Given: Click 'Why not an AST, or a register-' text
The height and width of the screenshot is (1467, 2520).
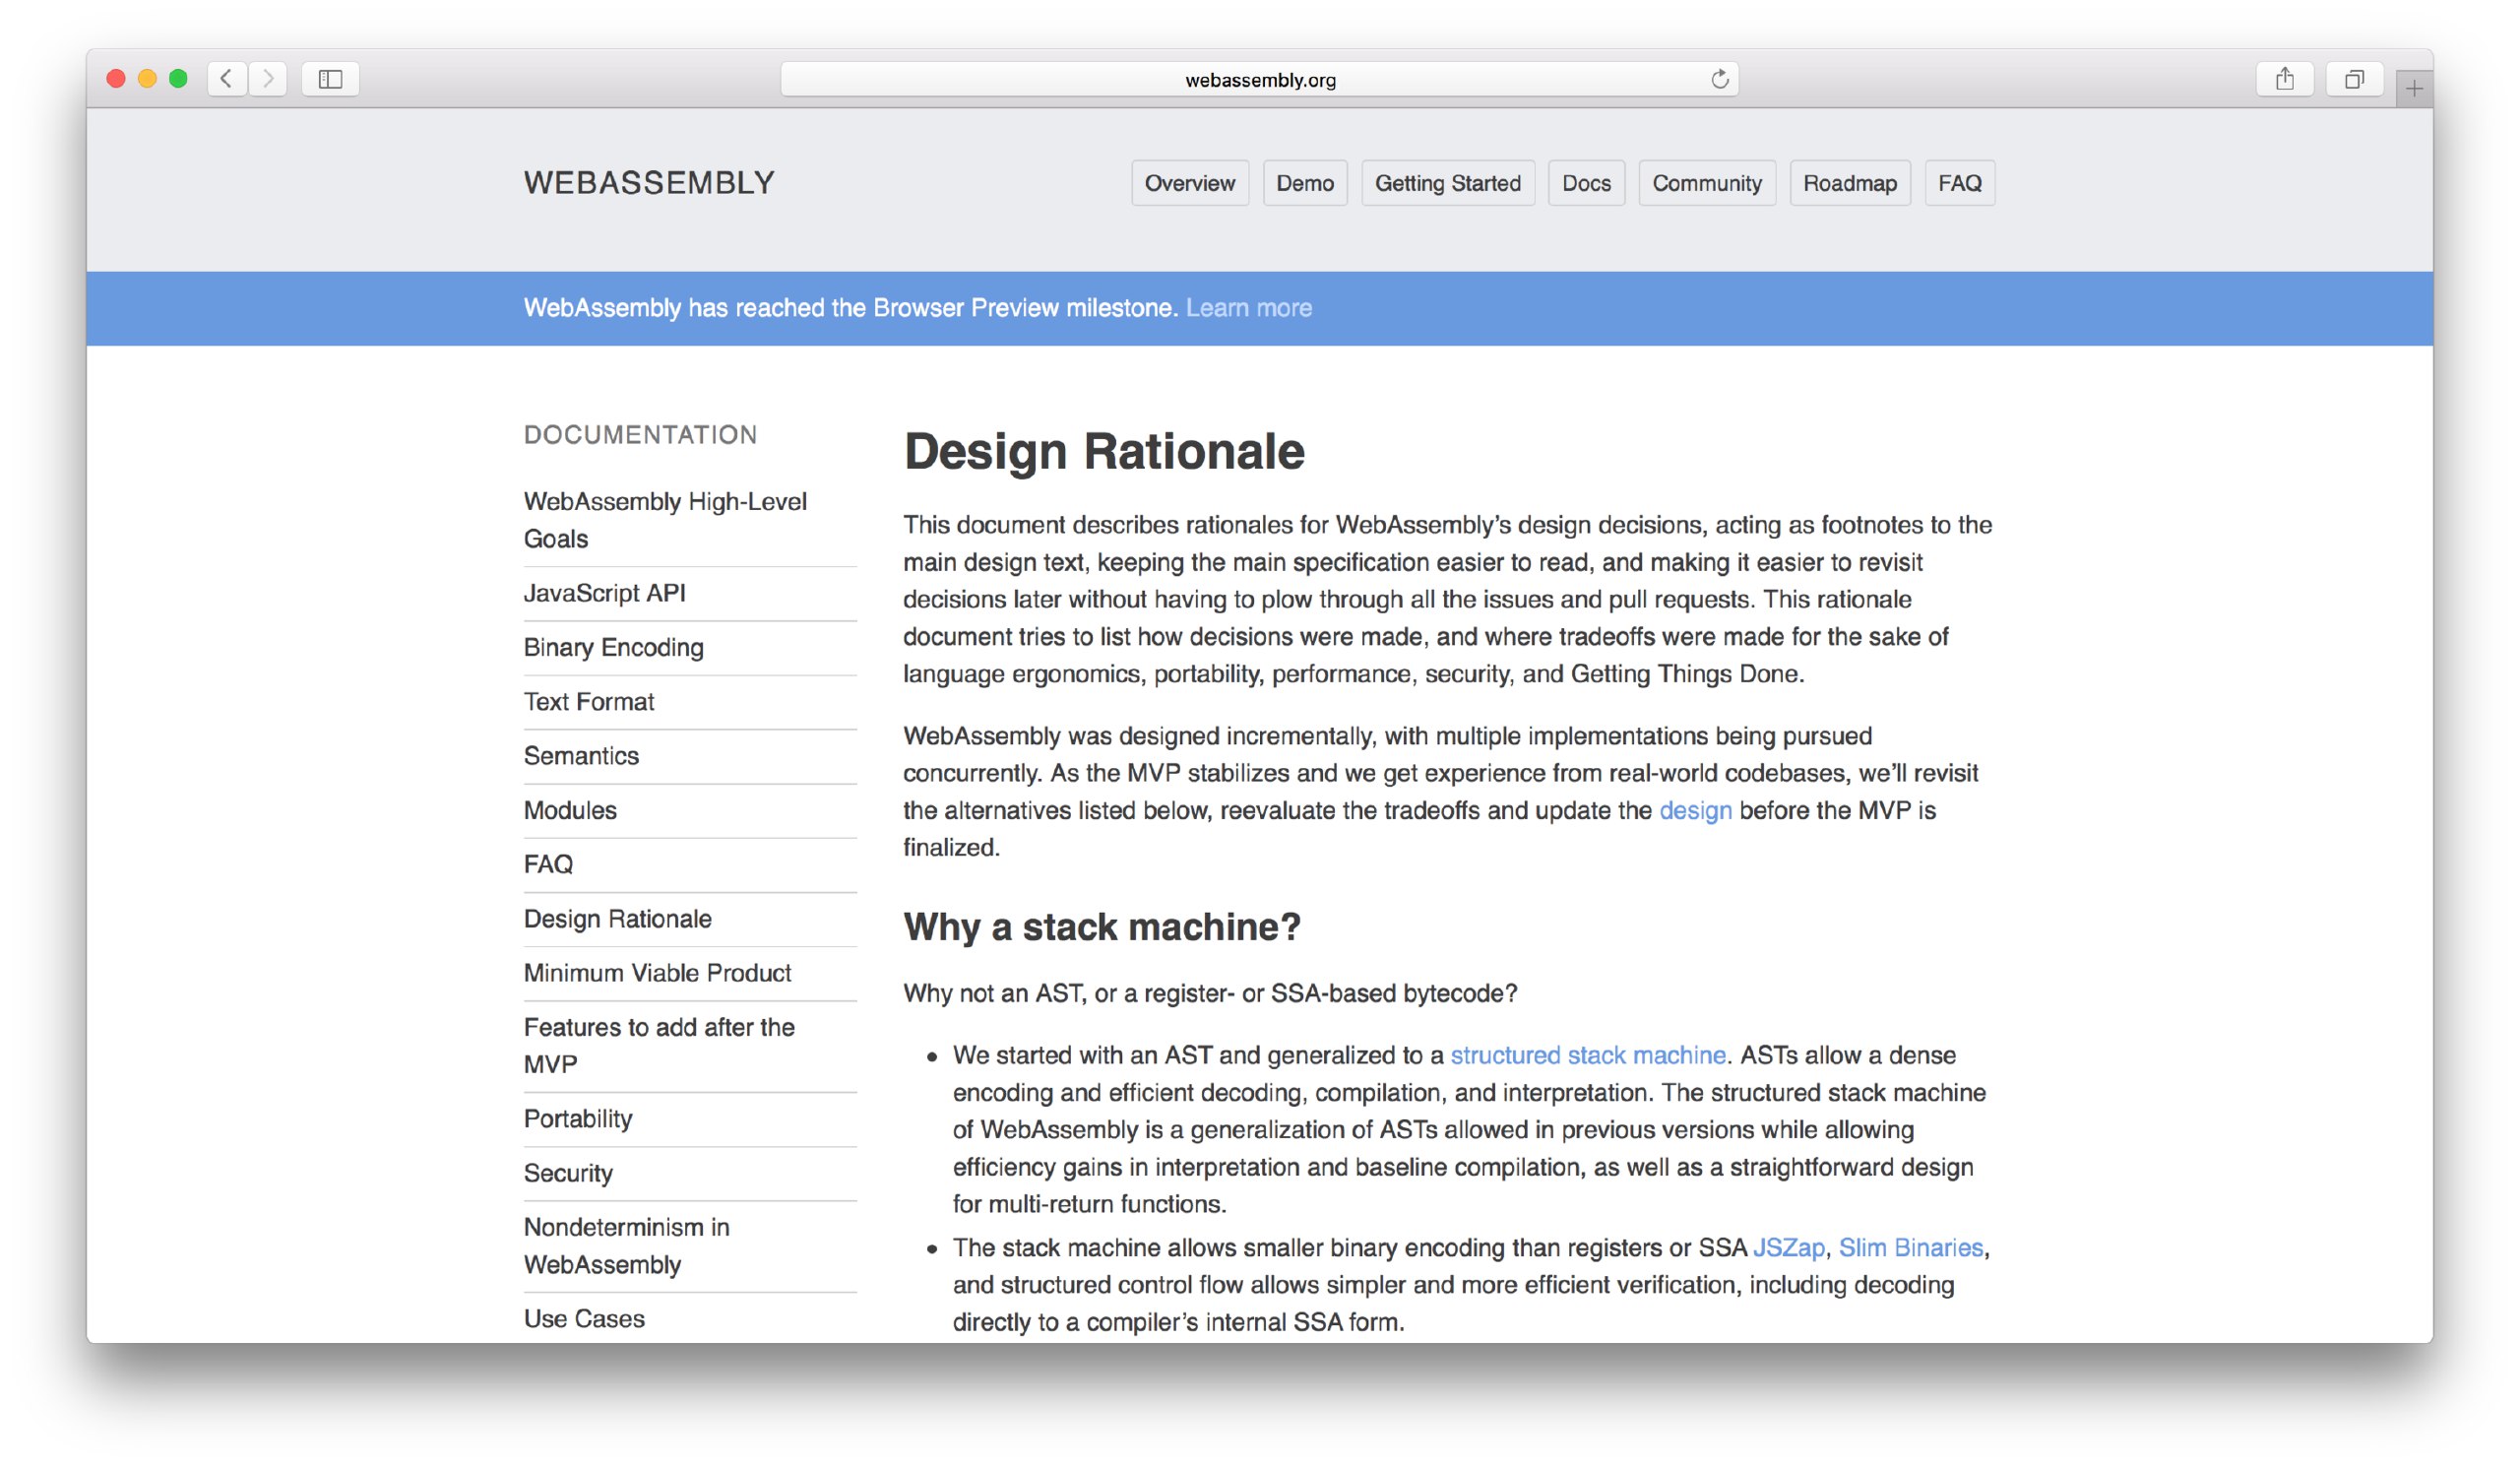Looking at the screenshot, I should (x=1070, y=994).
